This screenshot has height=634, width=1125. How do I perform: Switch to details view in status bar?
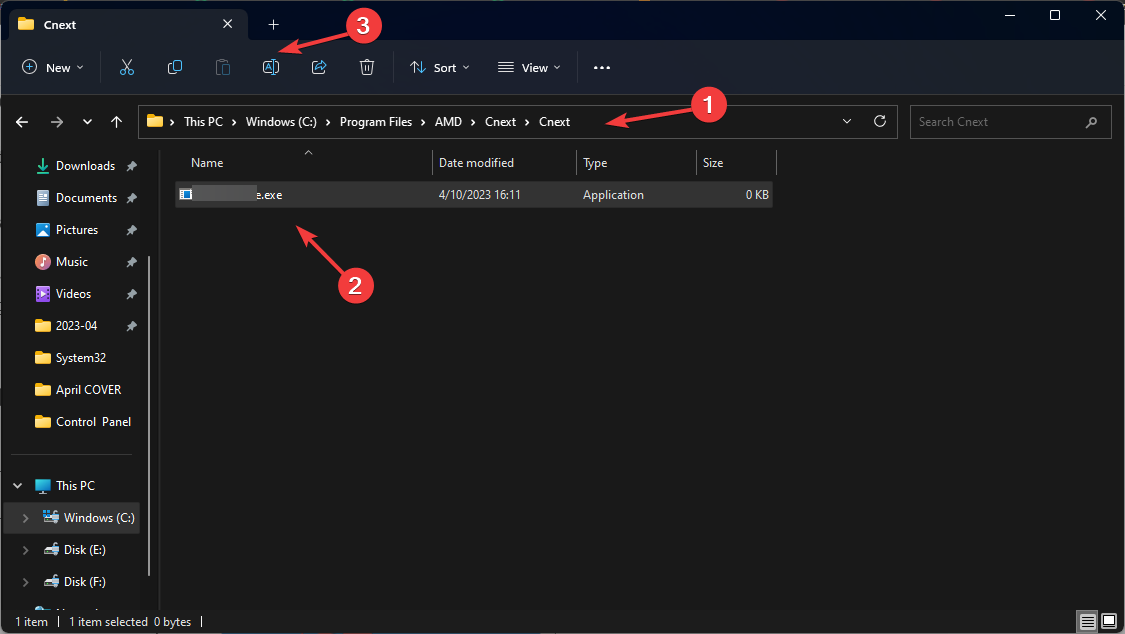1088,621
